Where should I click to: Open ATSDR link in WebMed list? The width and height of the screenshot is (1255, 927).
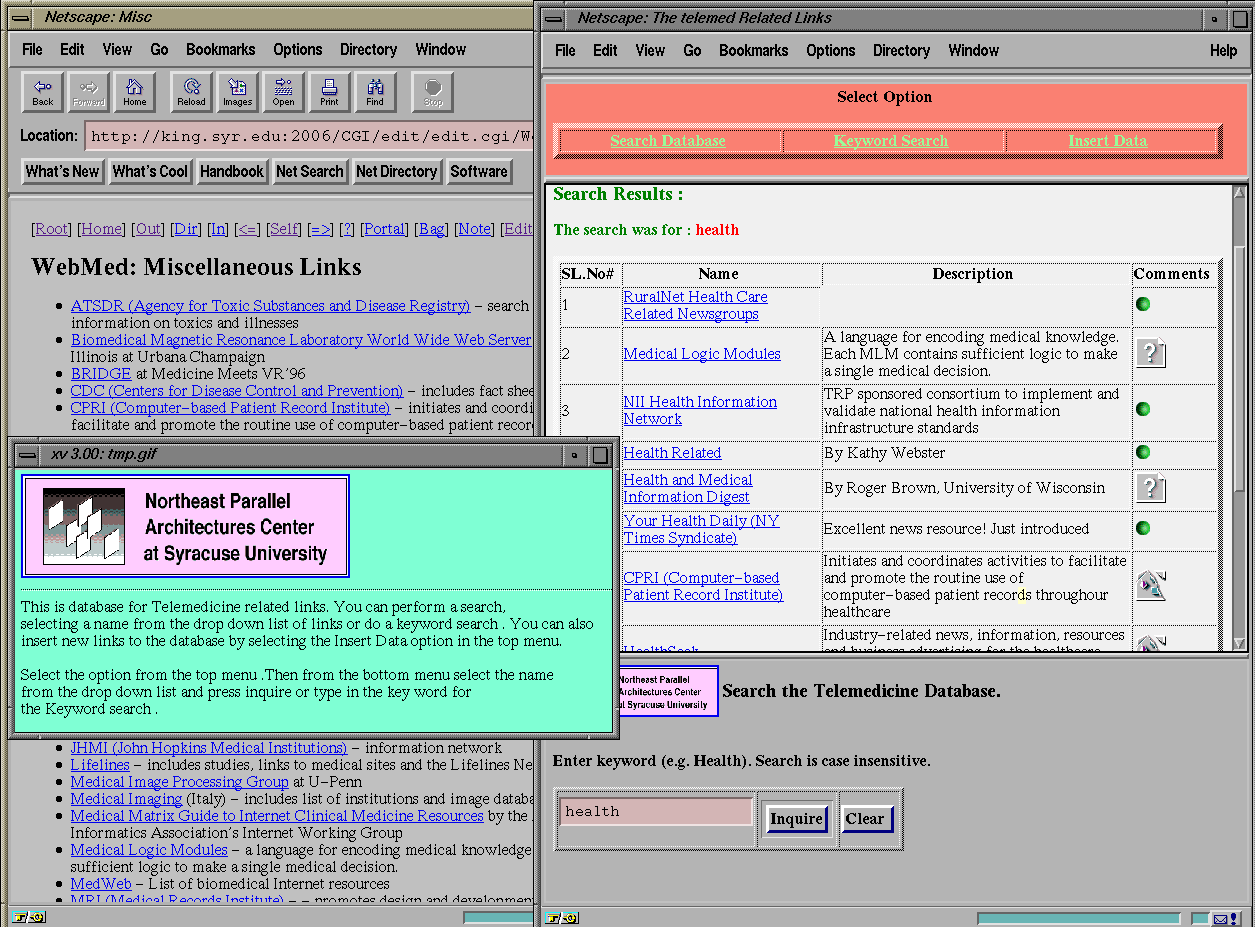(270, 306)
